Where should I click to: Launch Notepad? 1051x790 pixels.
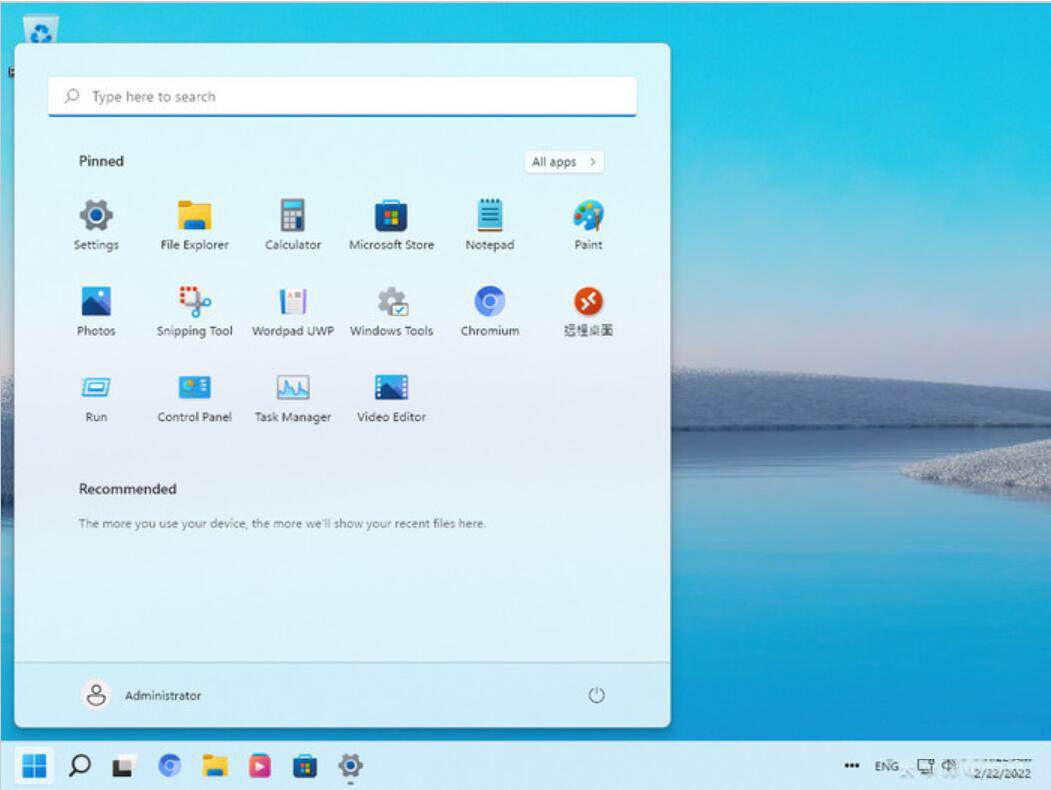(x=490, y=225)
